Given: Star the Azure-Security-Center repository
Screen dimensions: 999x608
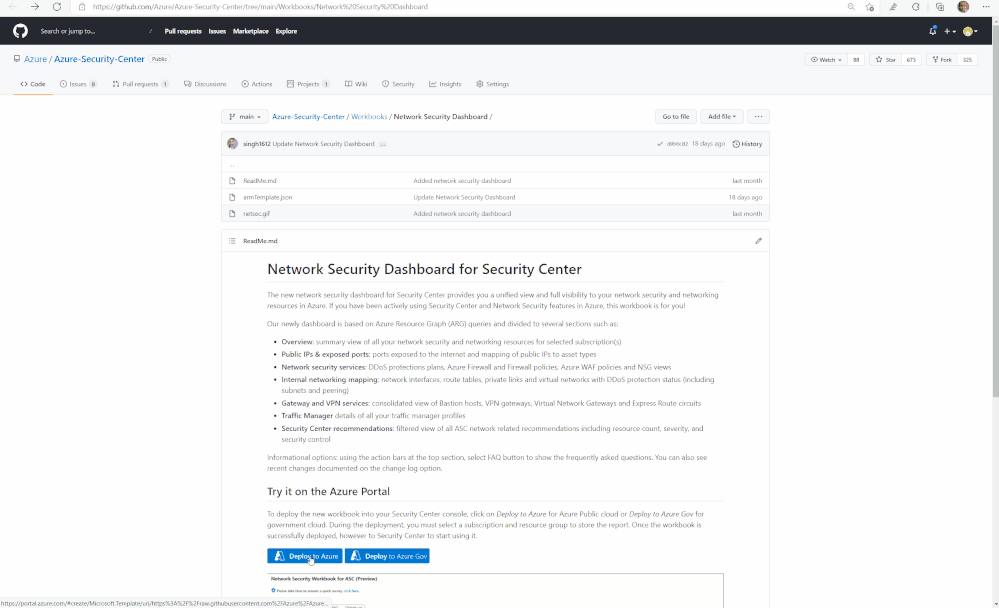Looking at the screenshot, I should [886, 59].
